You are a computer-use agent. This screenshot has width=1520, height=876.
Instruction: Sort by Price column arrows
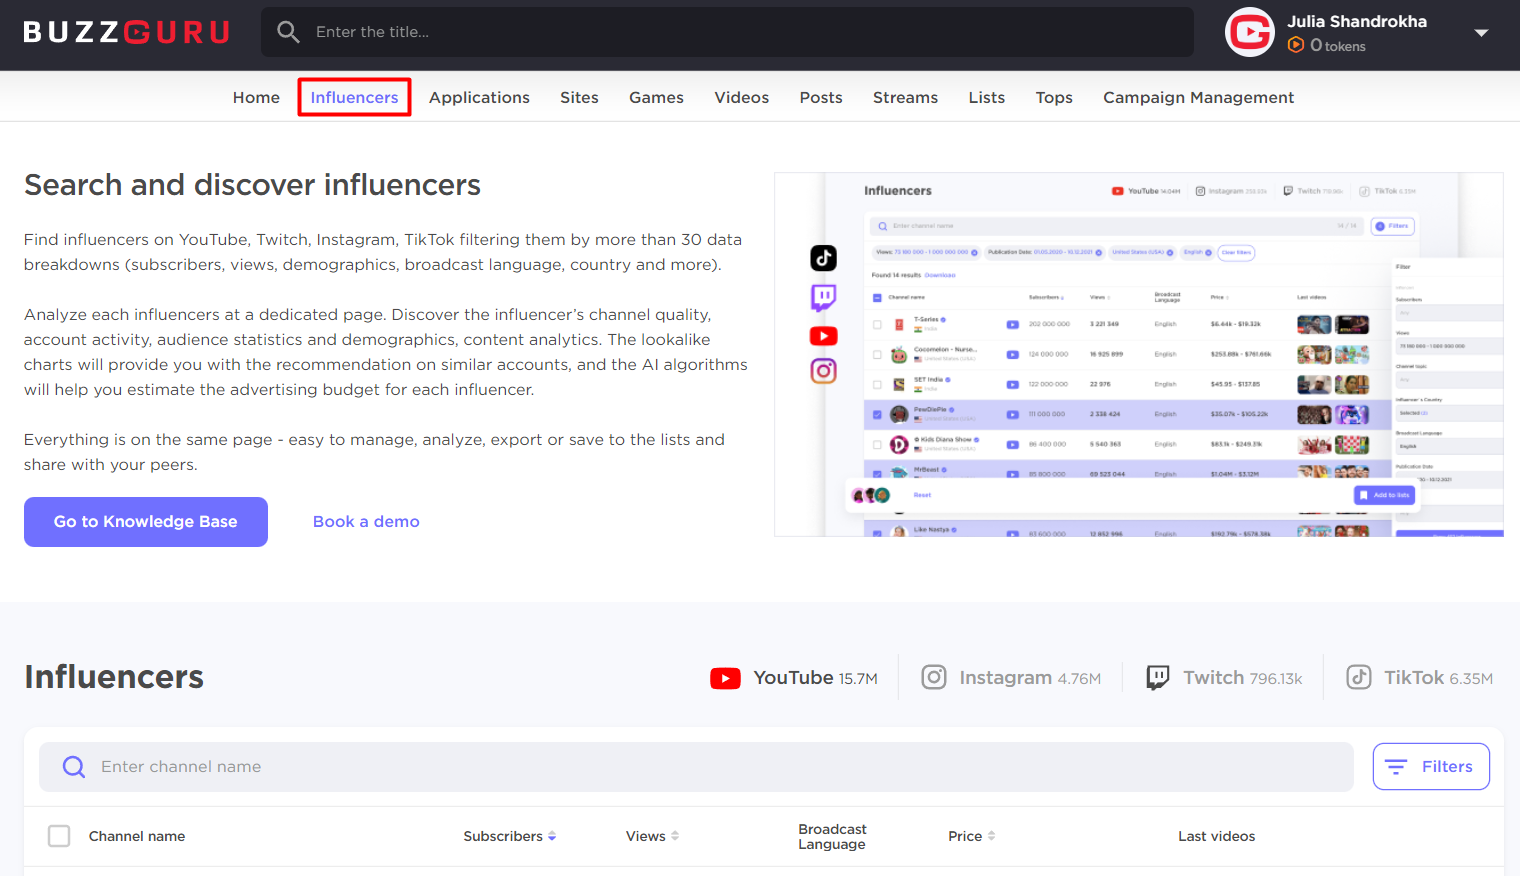coord(991,836)
